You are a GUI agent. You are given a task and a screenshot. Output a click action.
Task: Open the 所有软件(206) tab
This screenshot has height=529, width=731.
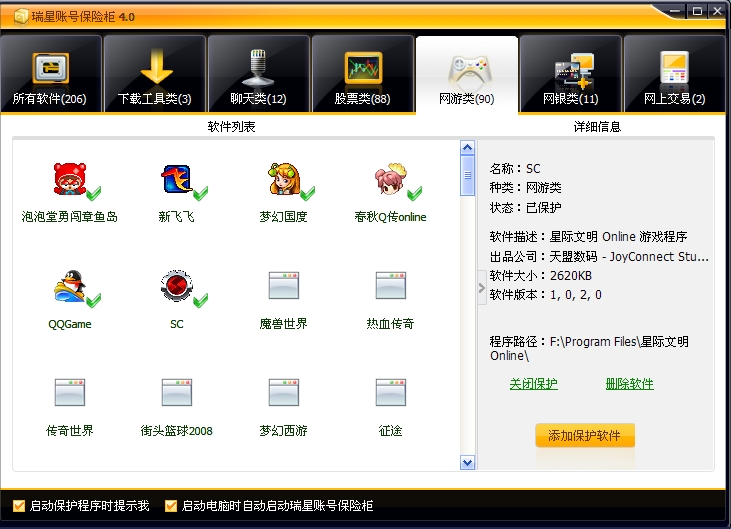[x=50, y=75]
